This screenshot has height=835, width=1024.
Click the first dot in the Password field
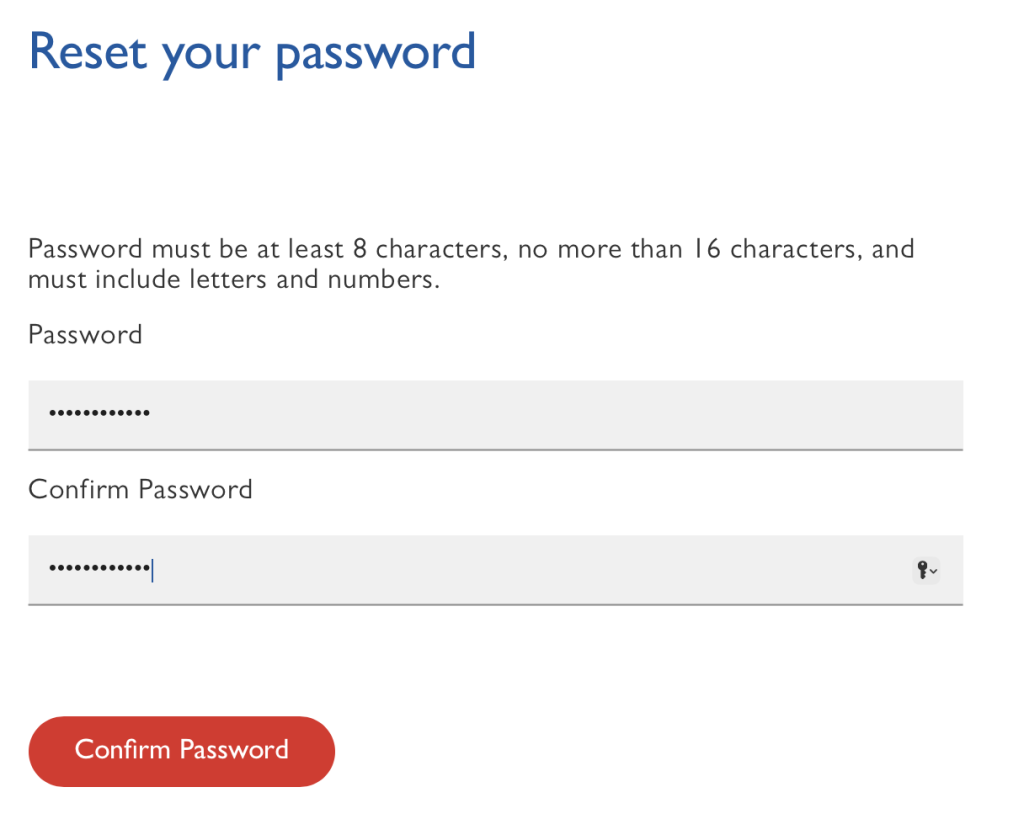[x=53, y=414]
